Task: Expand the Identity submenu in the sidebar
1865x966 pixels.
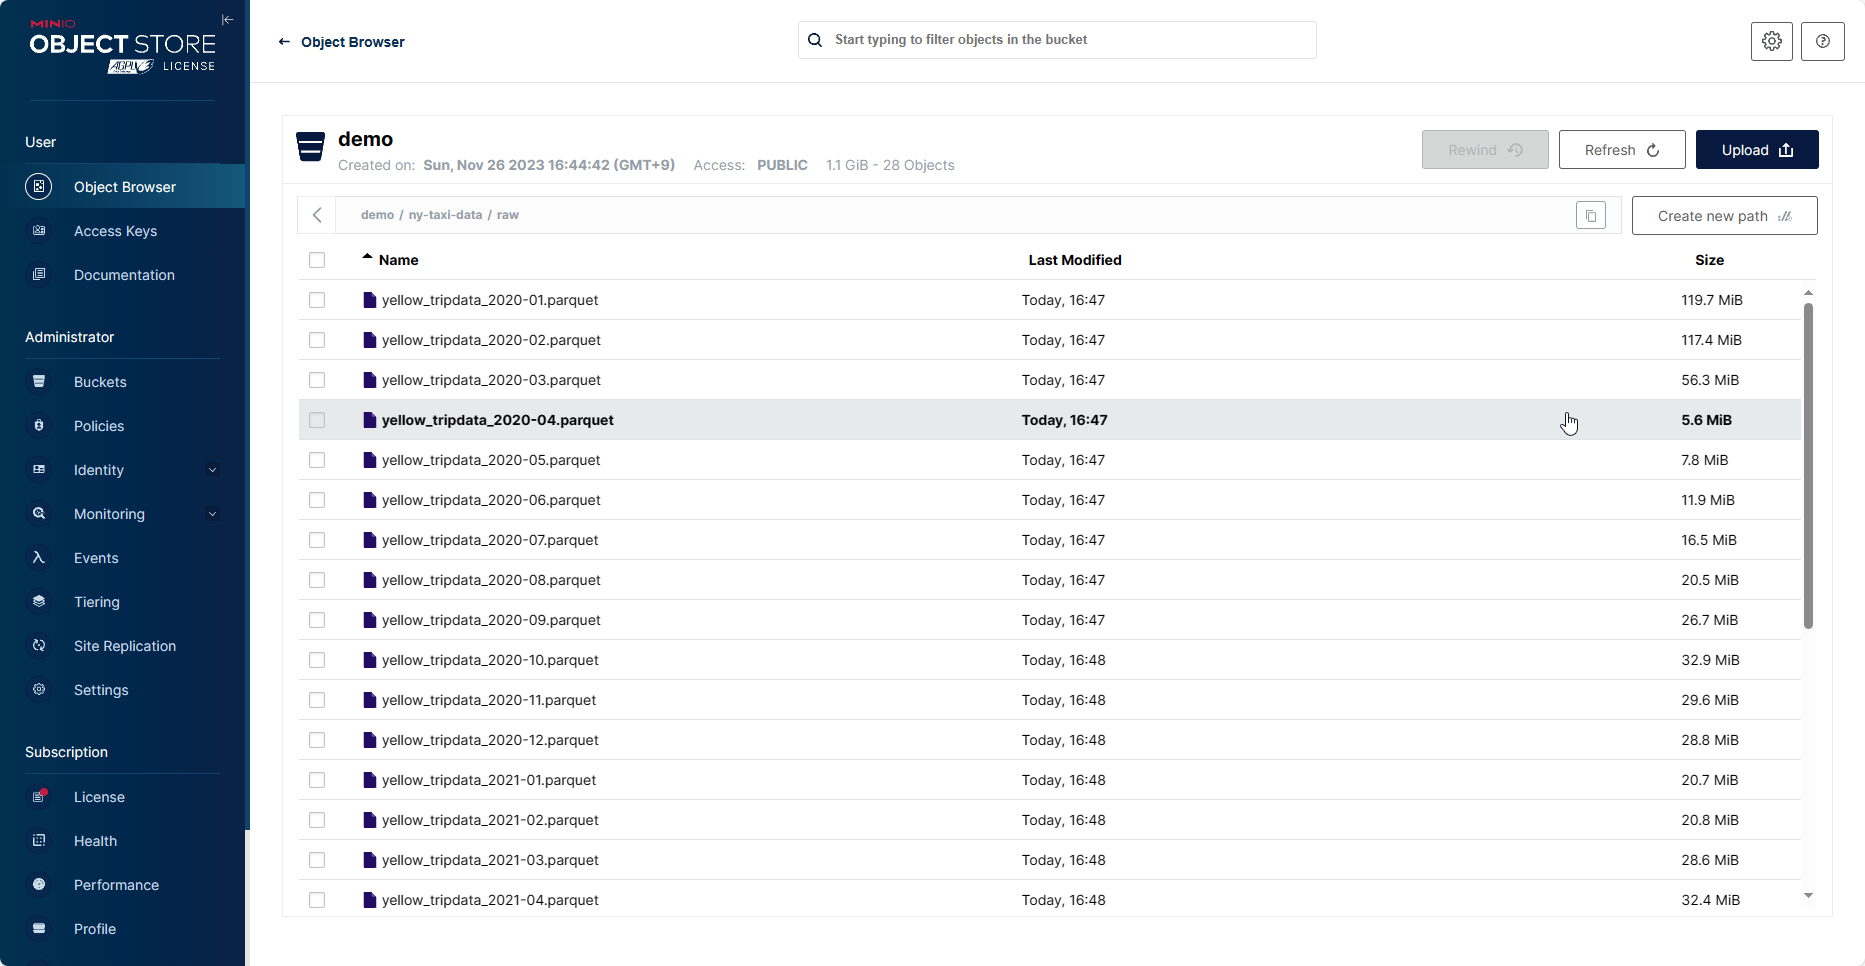Action: pos(212,470)
